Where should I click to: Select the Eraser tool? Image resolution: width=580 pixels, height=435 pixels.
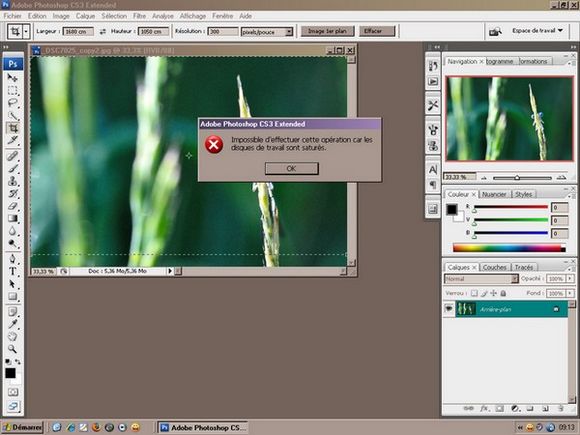coord(12,206)
